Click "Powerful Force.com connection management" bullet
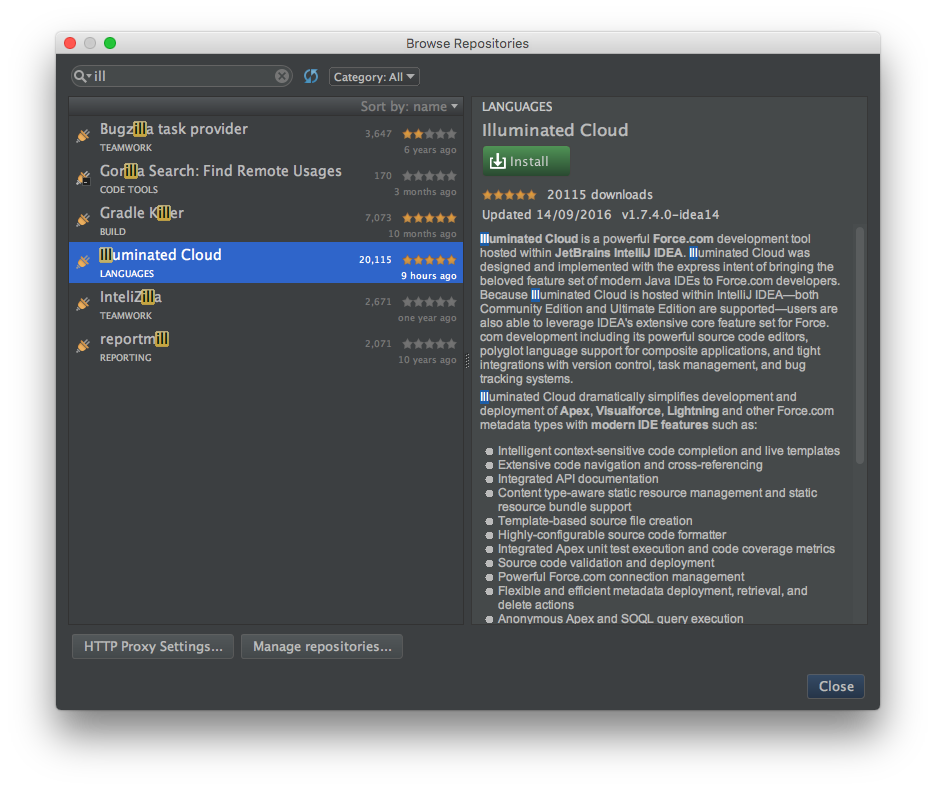The image size is (936, 790). [x=621, y=577]
